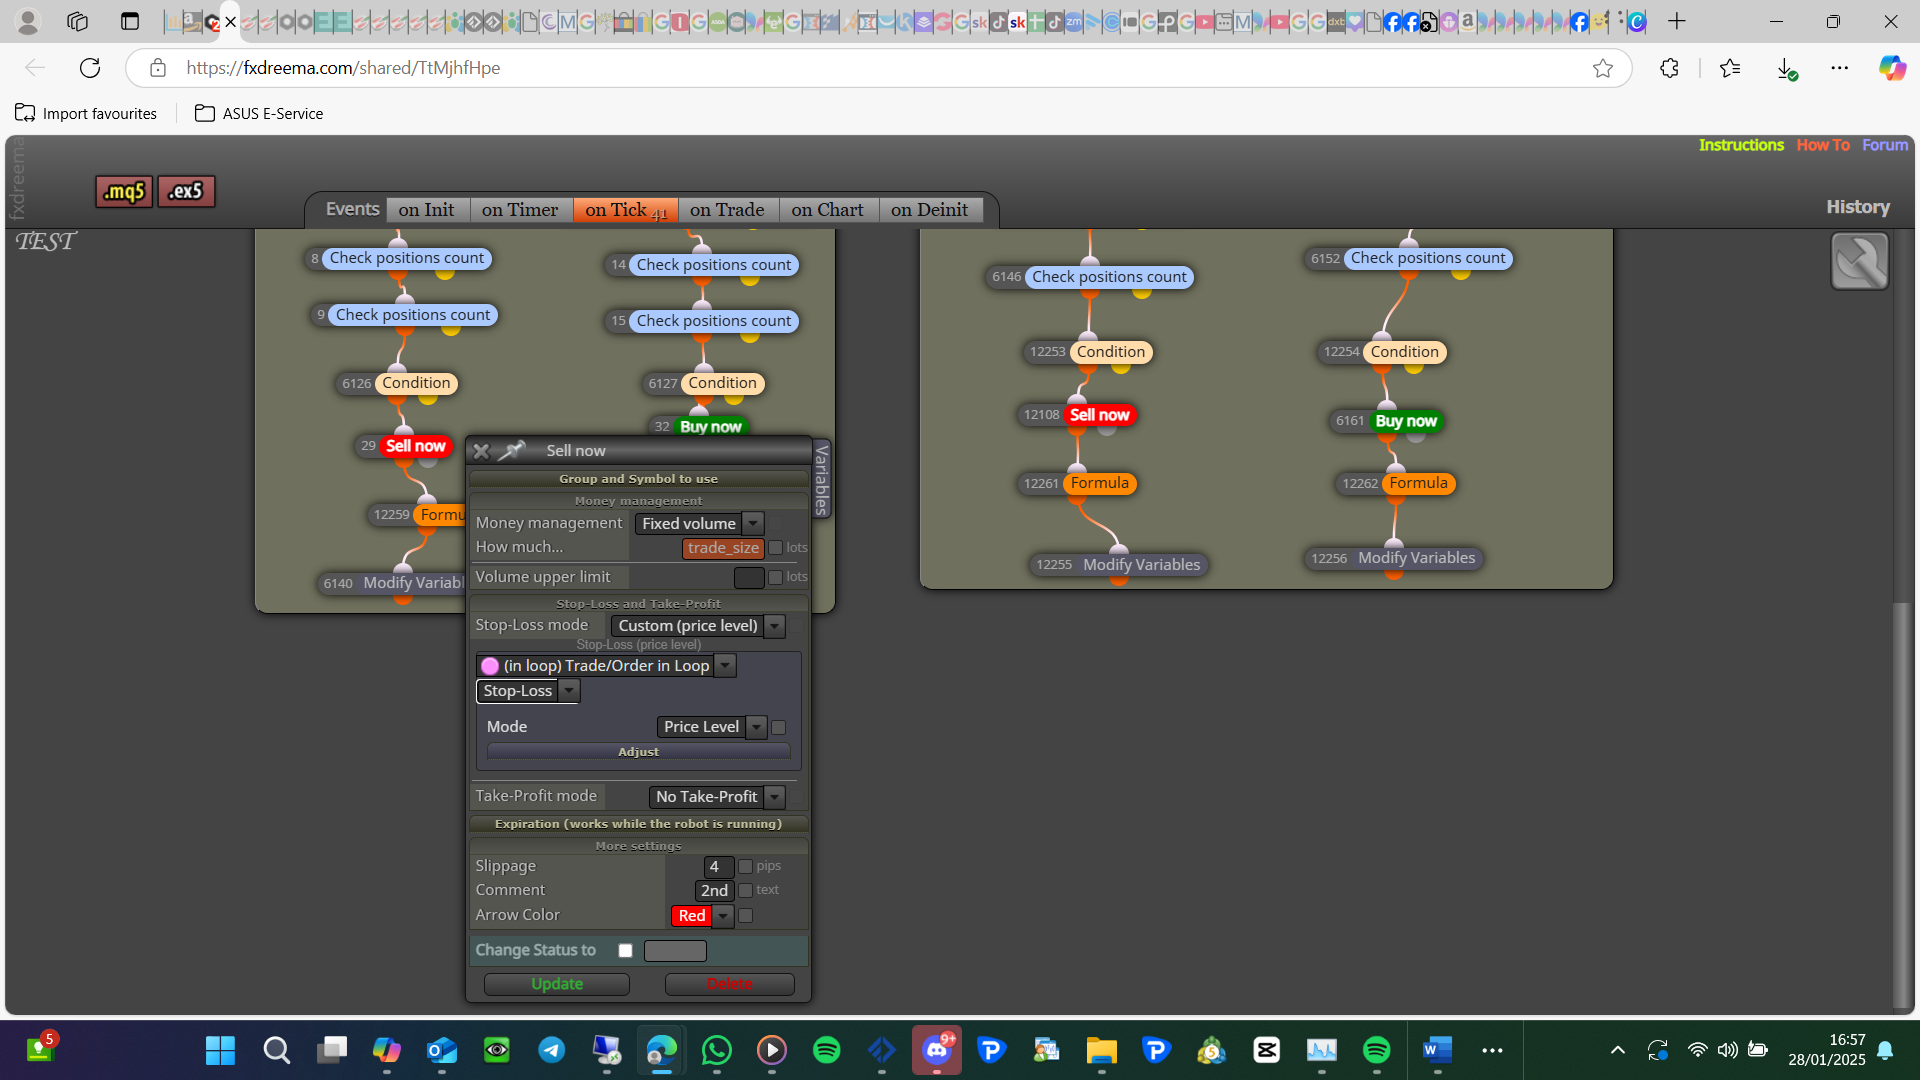
Task: Open the Windows Start menu
Action: [x=220, y=1050]
